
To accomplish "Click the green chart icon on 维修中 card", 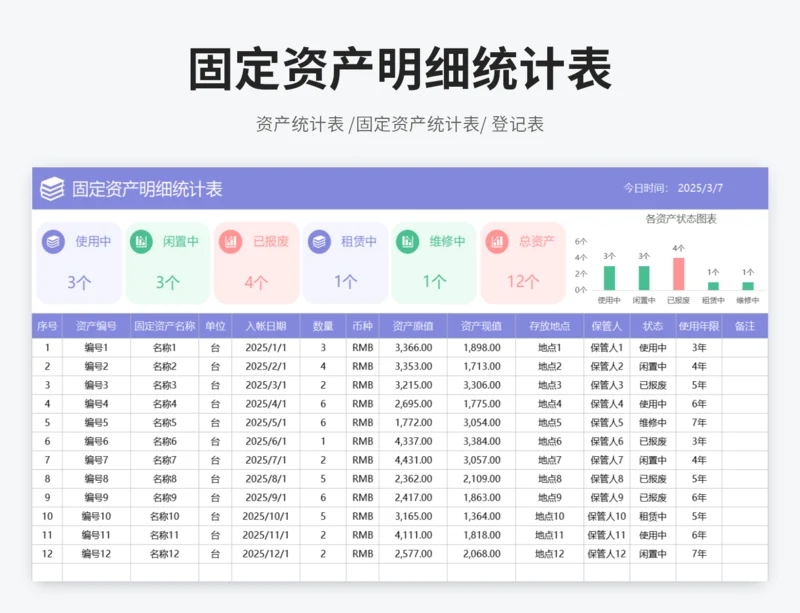I will point(408,241).
